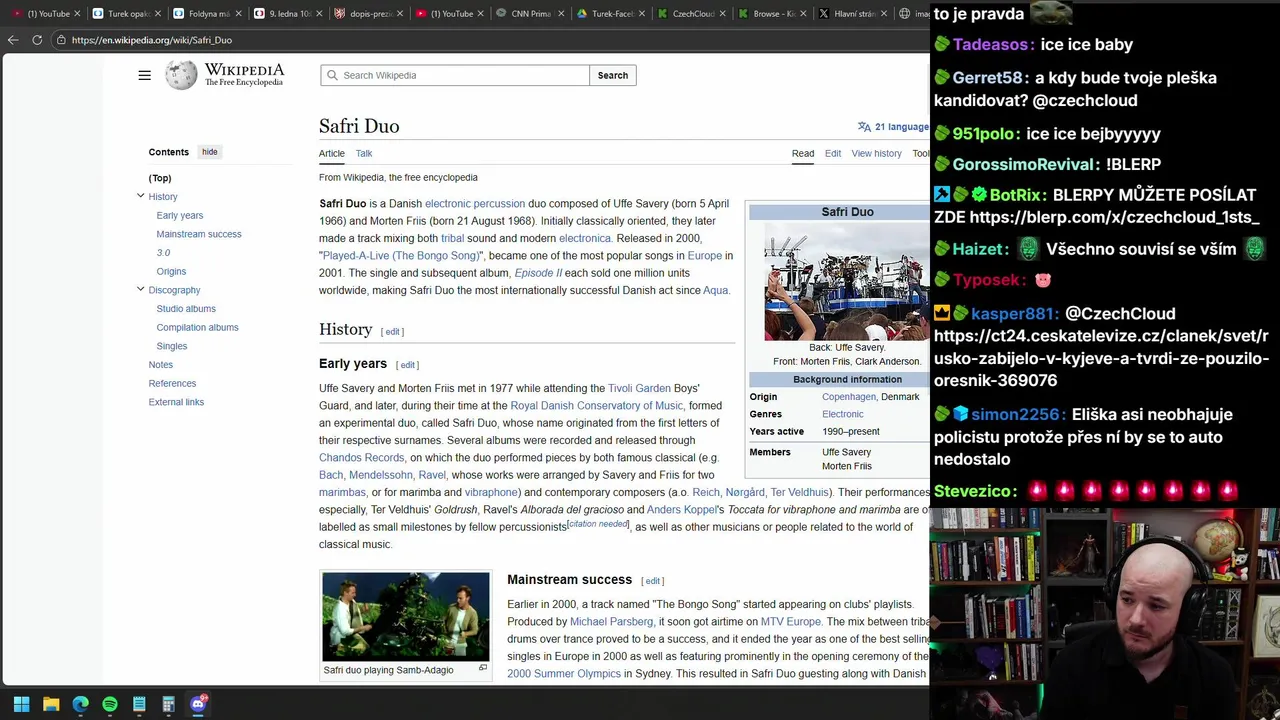
Task: Close the first YouTube tab
Action: point(77,14)
